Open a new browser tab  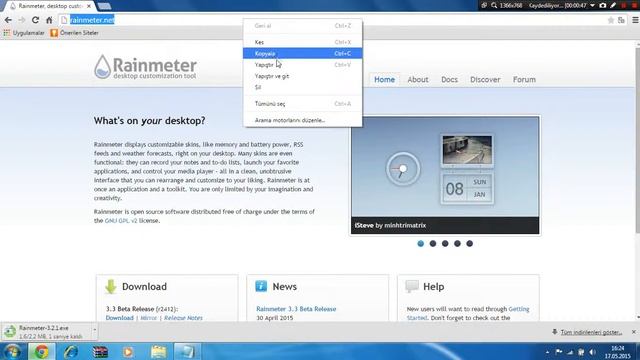[104, 6]
